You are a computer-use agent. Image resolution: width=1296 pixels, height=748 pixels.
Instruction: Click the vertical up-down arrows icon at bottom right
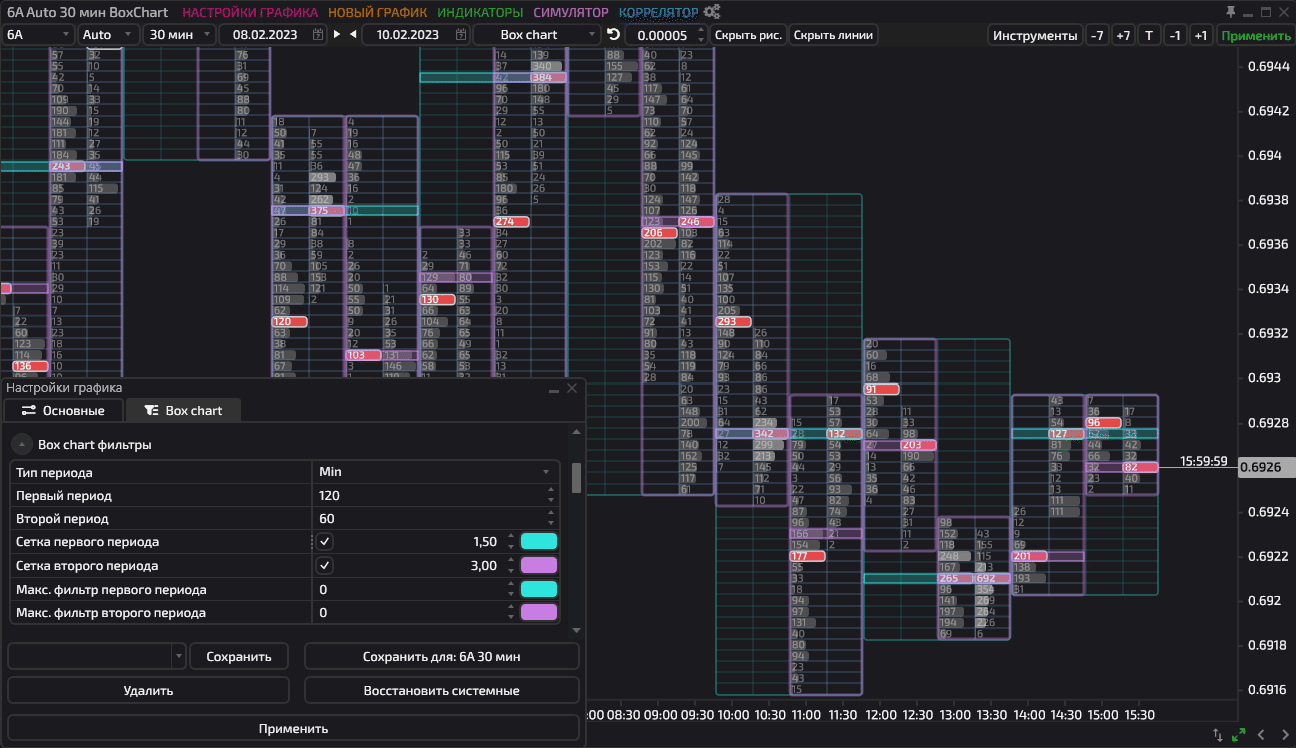point(1217,735)
